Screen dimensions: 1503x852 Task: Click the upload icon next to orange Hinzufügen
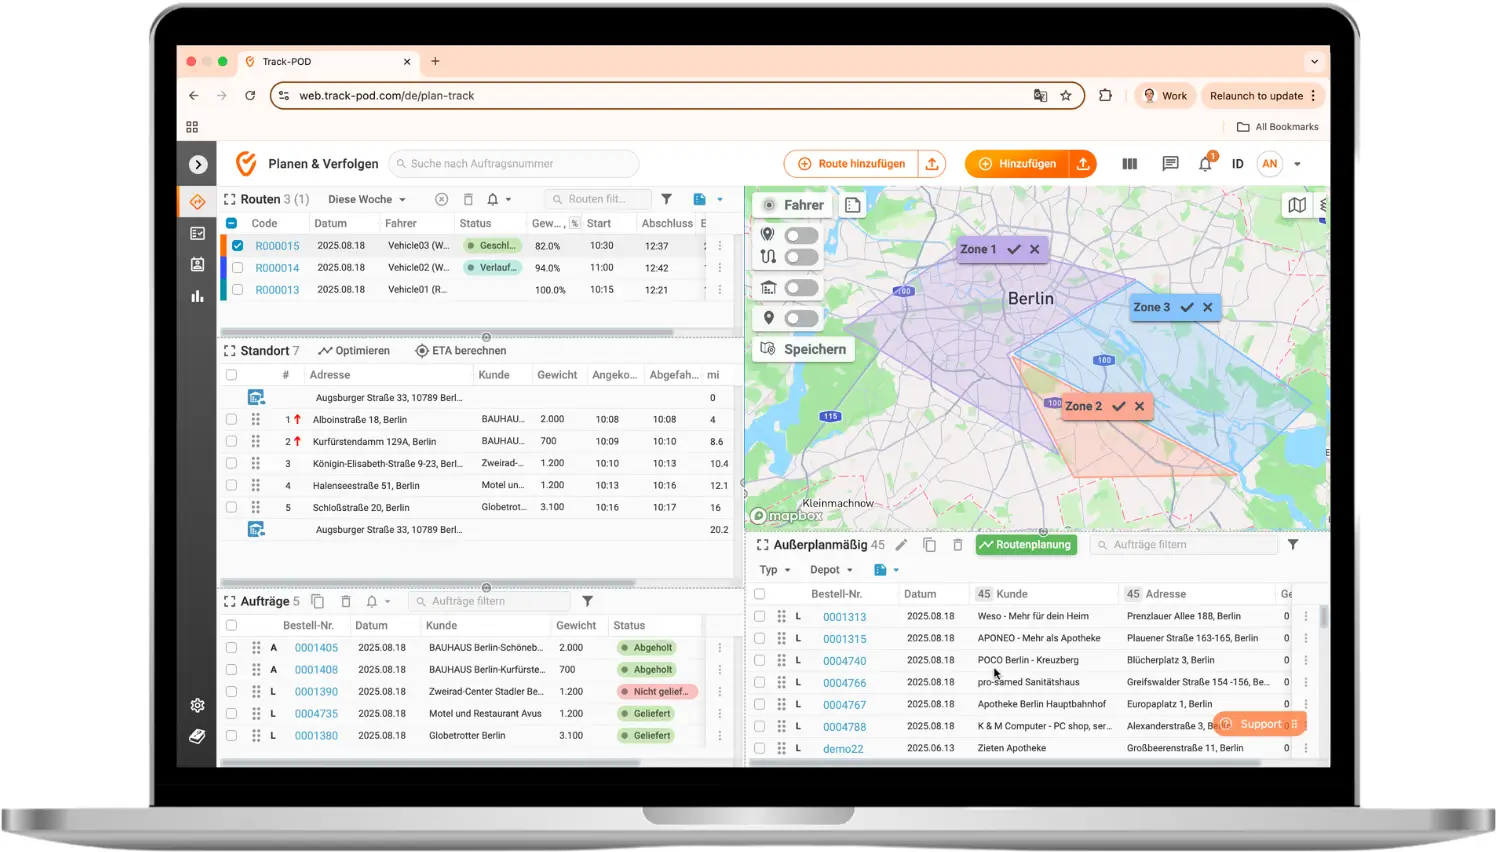pos(1083,164)
